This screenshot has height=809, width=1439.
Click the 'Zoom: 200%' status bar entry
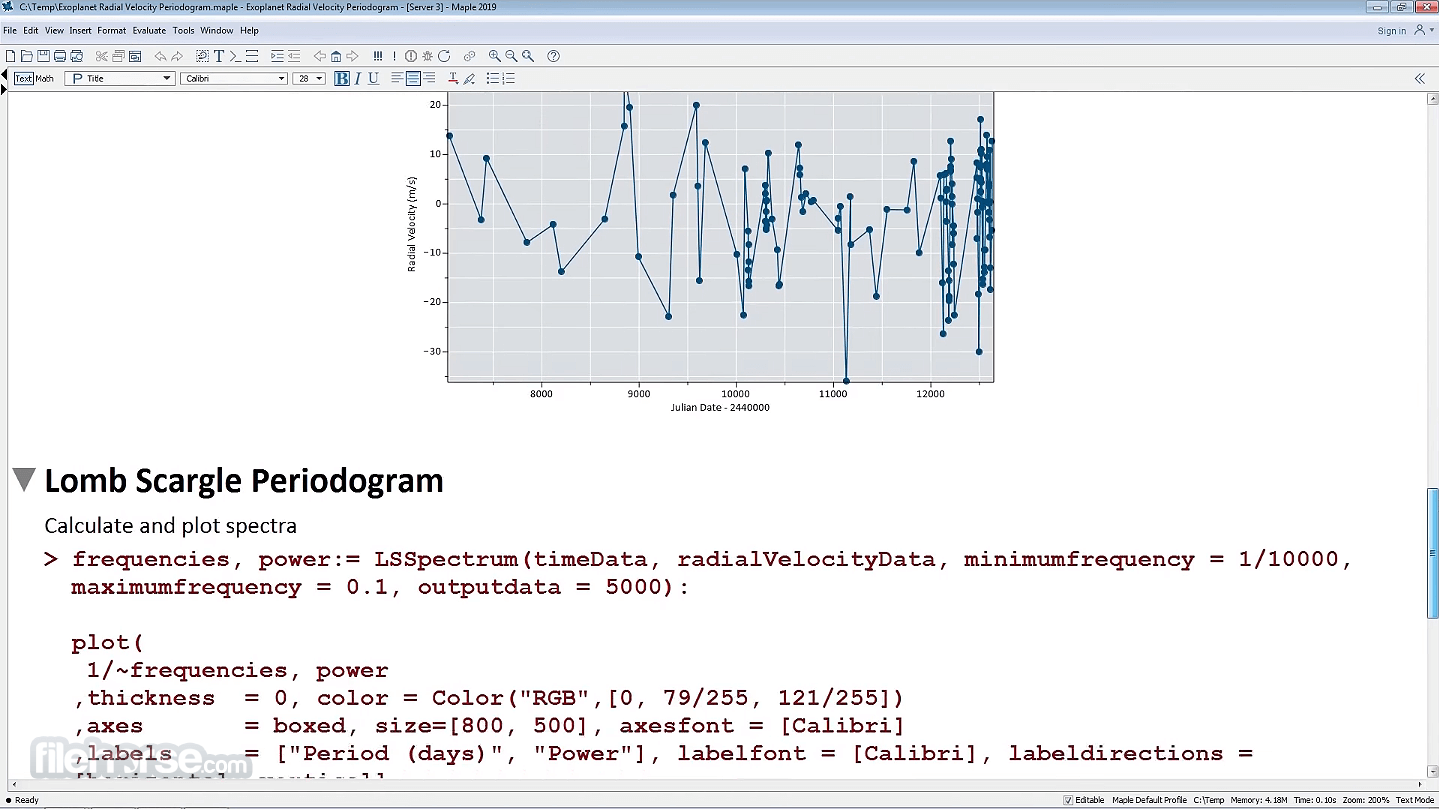[1368, 800]
